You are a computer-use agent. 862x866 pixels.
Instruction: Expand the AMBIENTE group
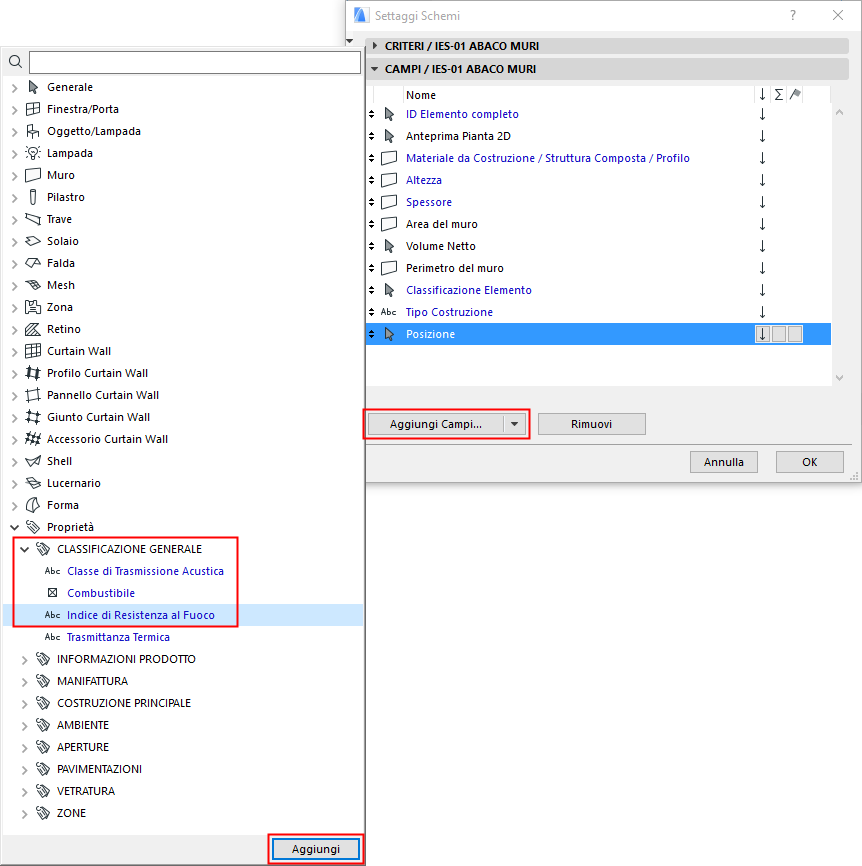click(x=24, y=726)
